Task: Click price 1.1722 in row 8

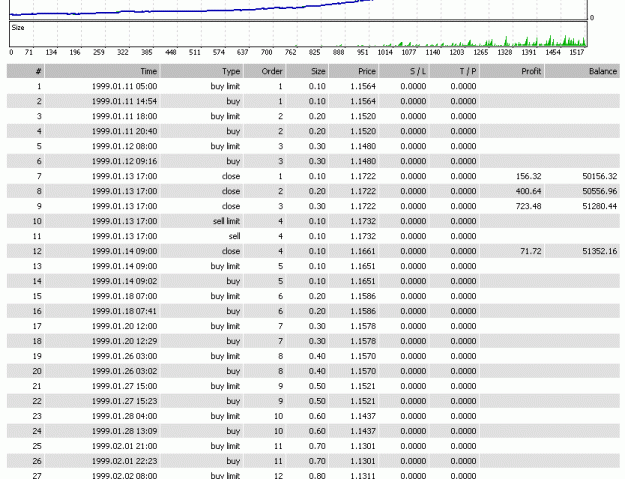Action: pyautogui.click(x=363, y=191)
